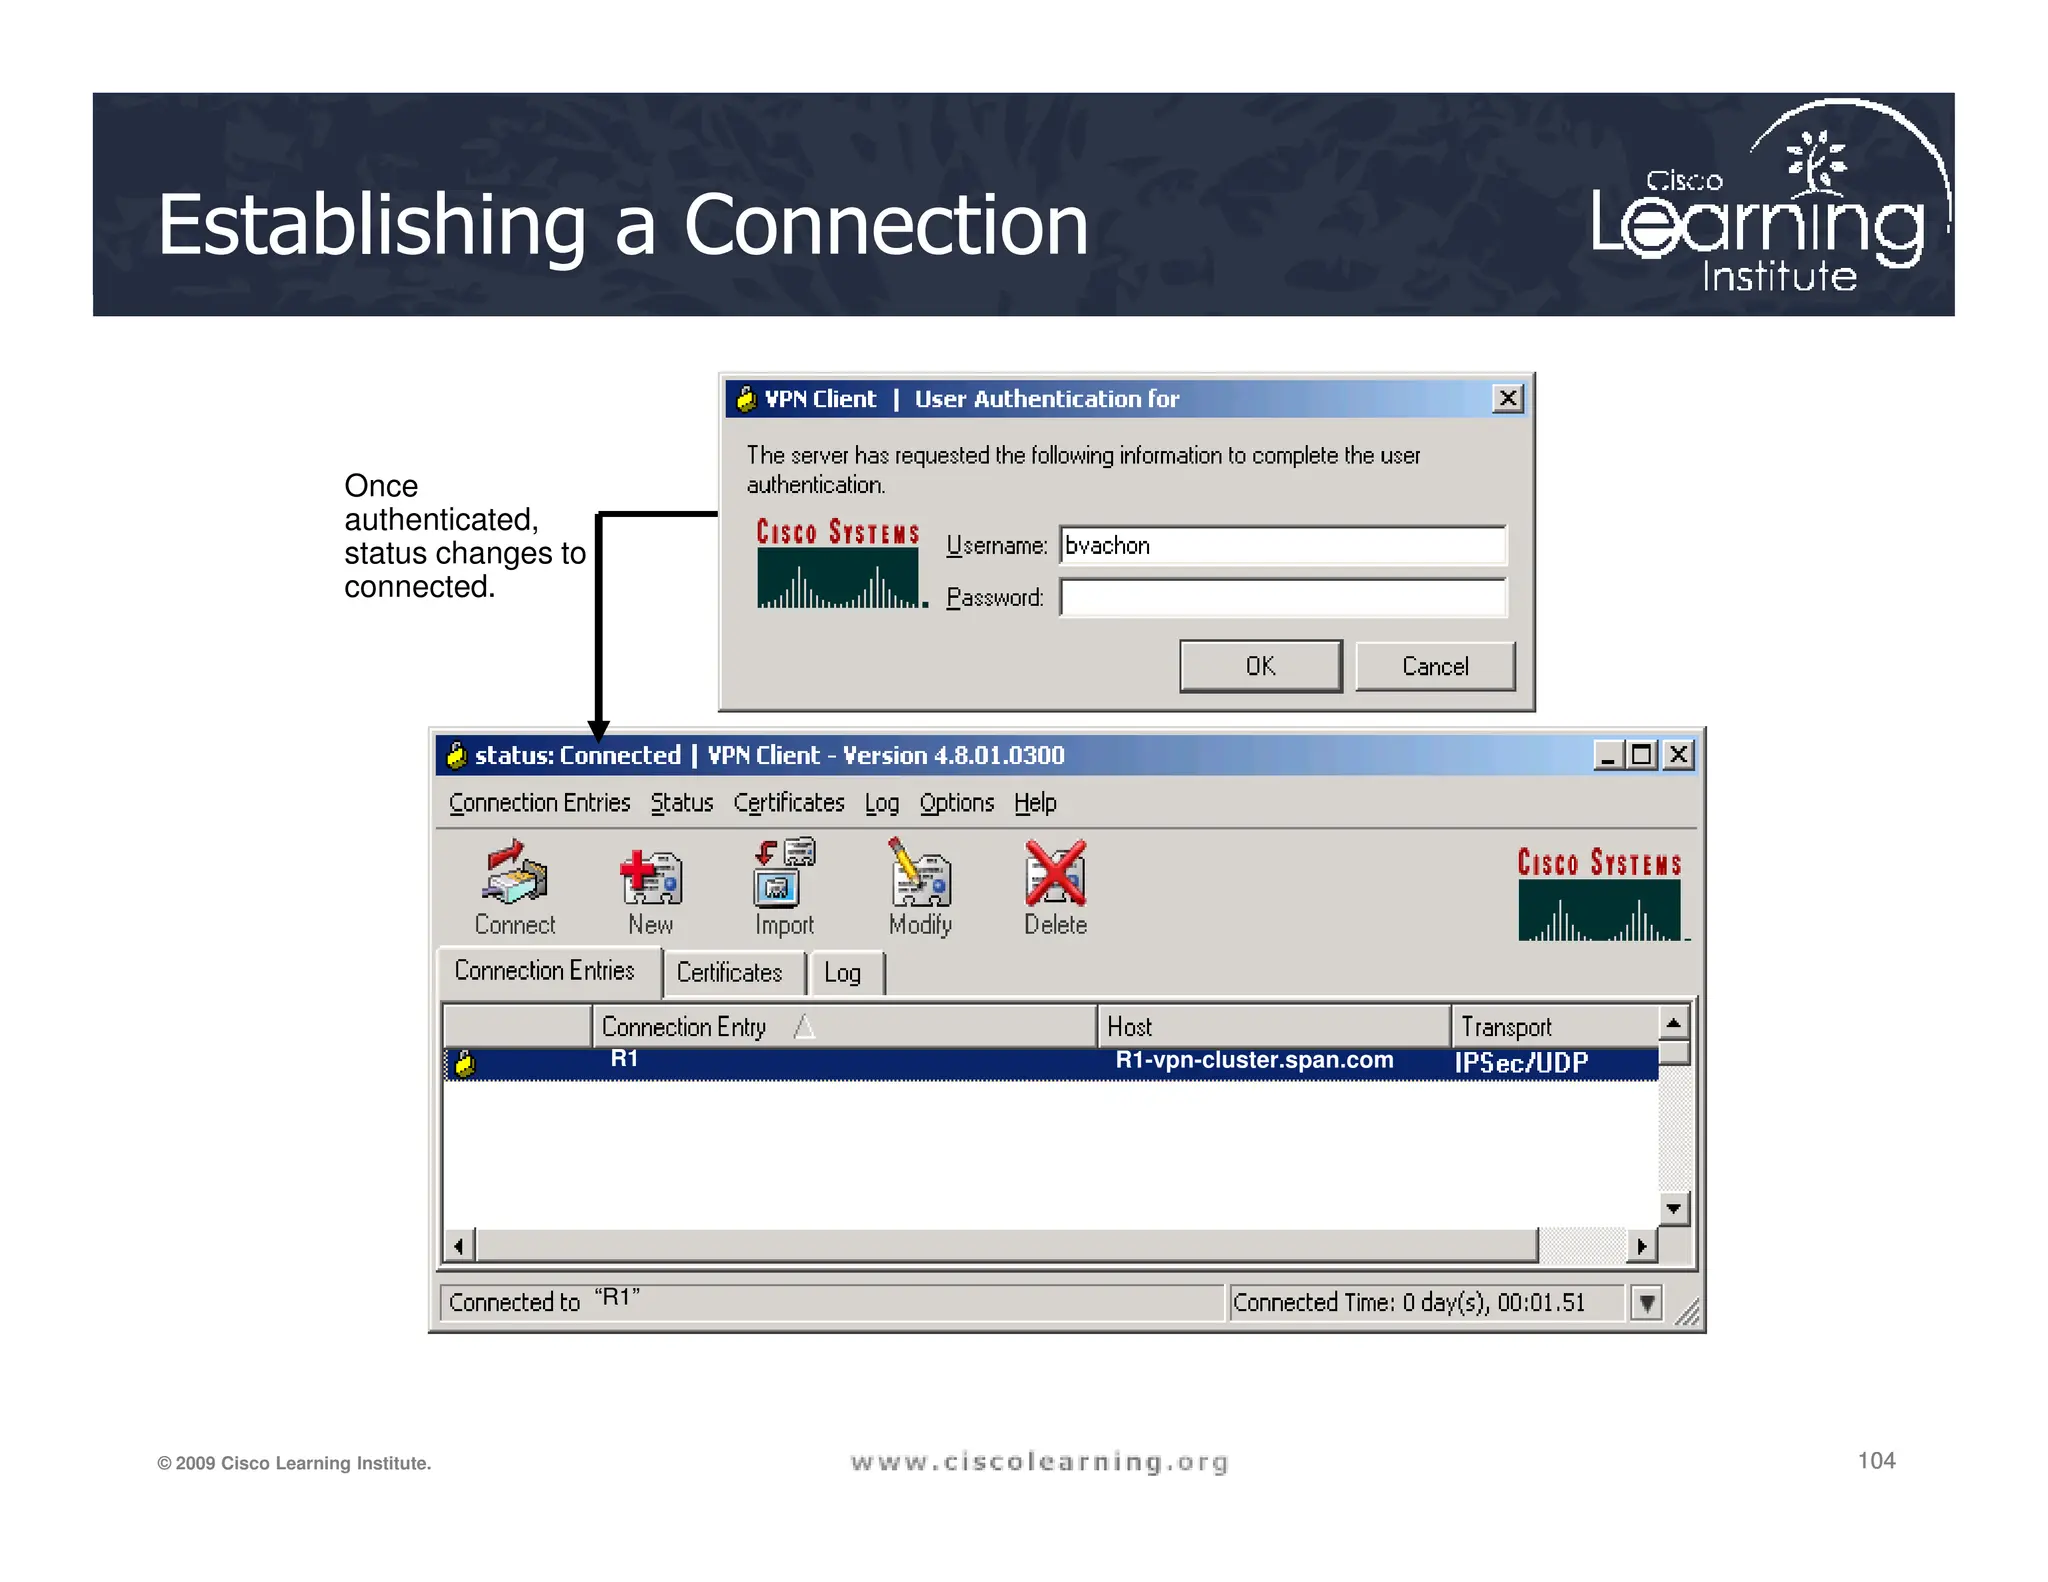The image size is (2048, 1582).
Task: Sort by the Connection Entry column header
Action: [x=844, y=1027]
